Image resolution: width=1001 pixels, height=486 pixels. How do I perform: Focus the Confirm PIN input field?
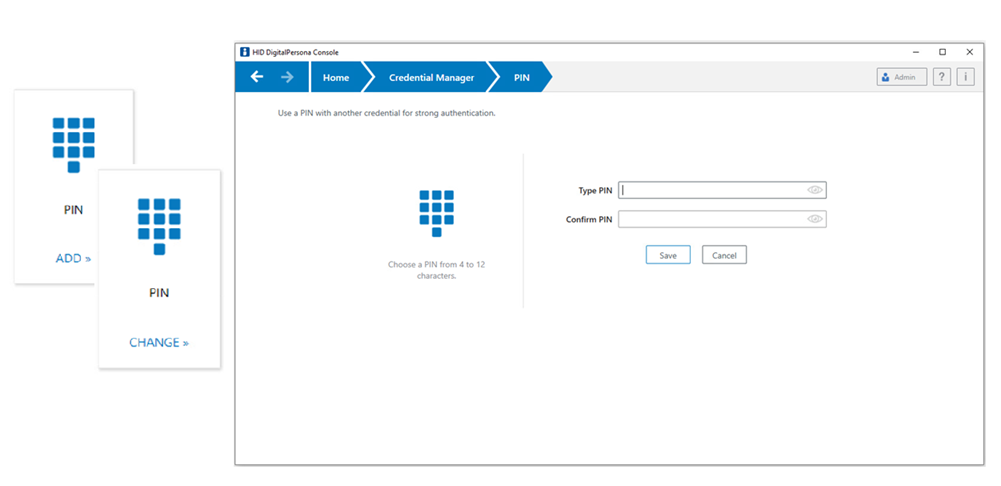click(711, 219)
